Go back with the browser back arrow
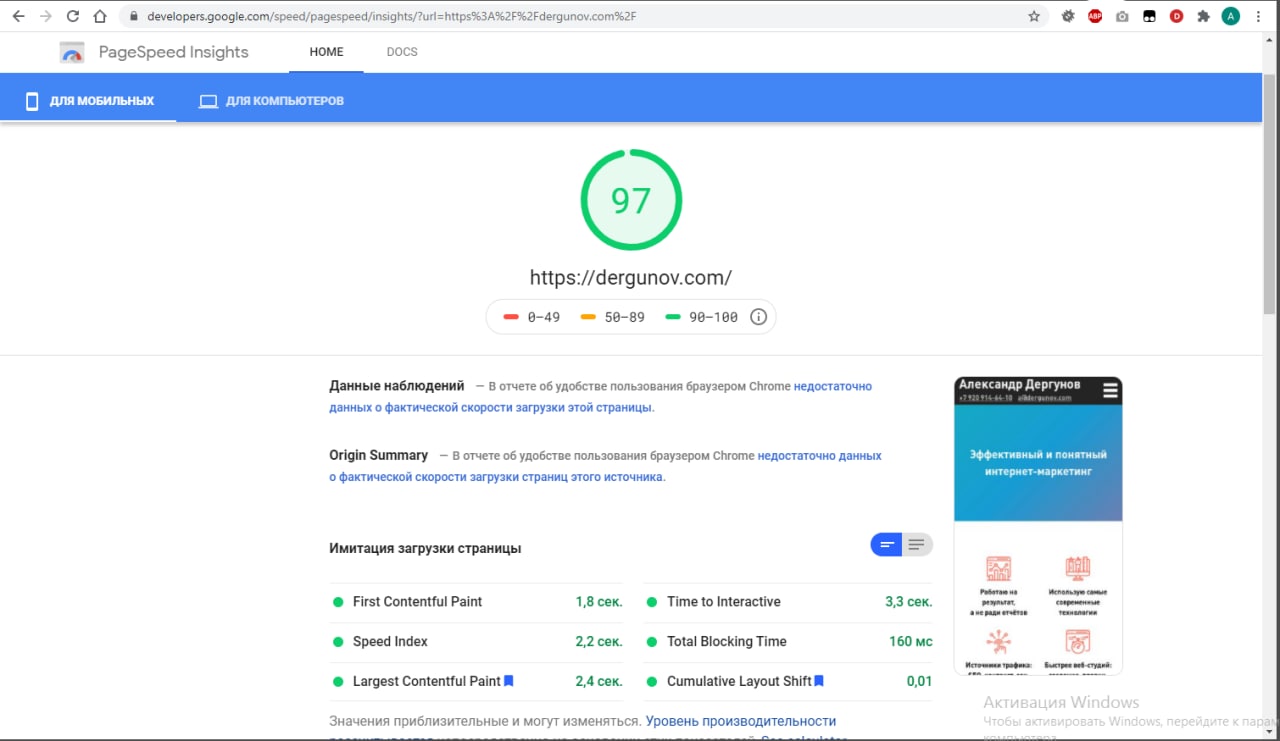1280x741 pixels. (x=18, y=16)
